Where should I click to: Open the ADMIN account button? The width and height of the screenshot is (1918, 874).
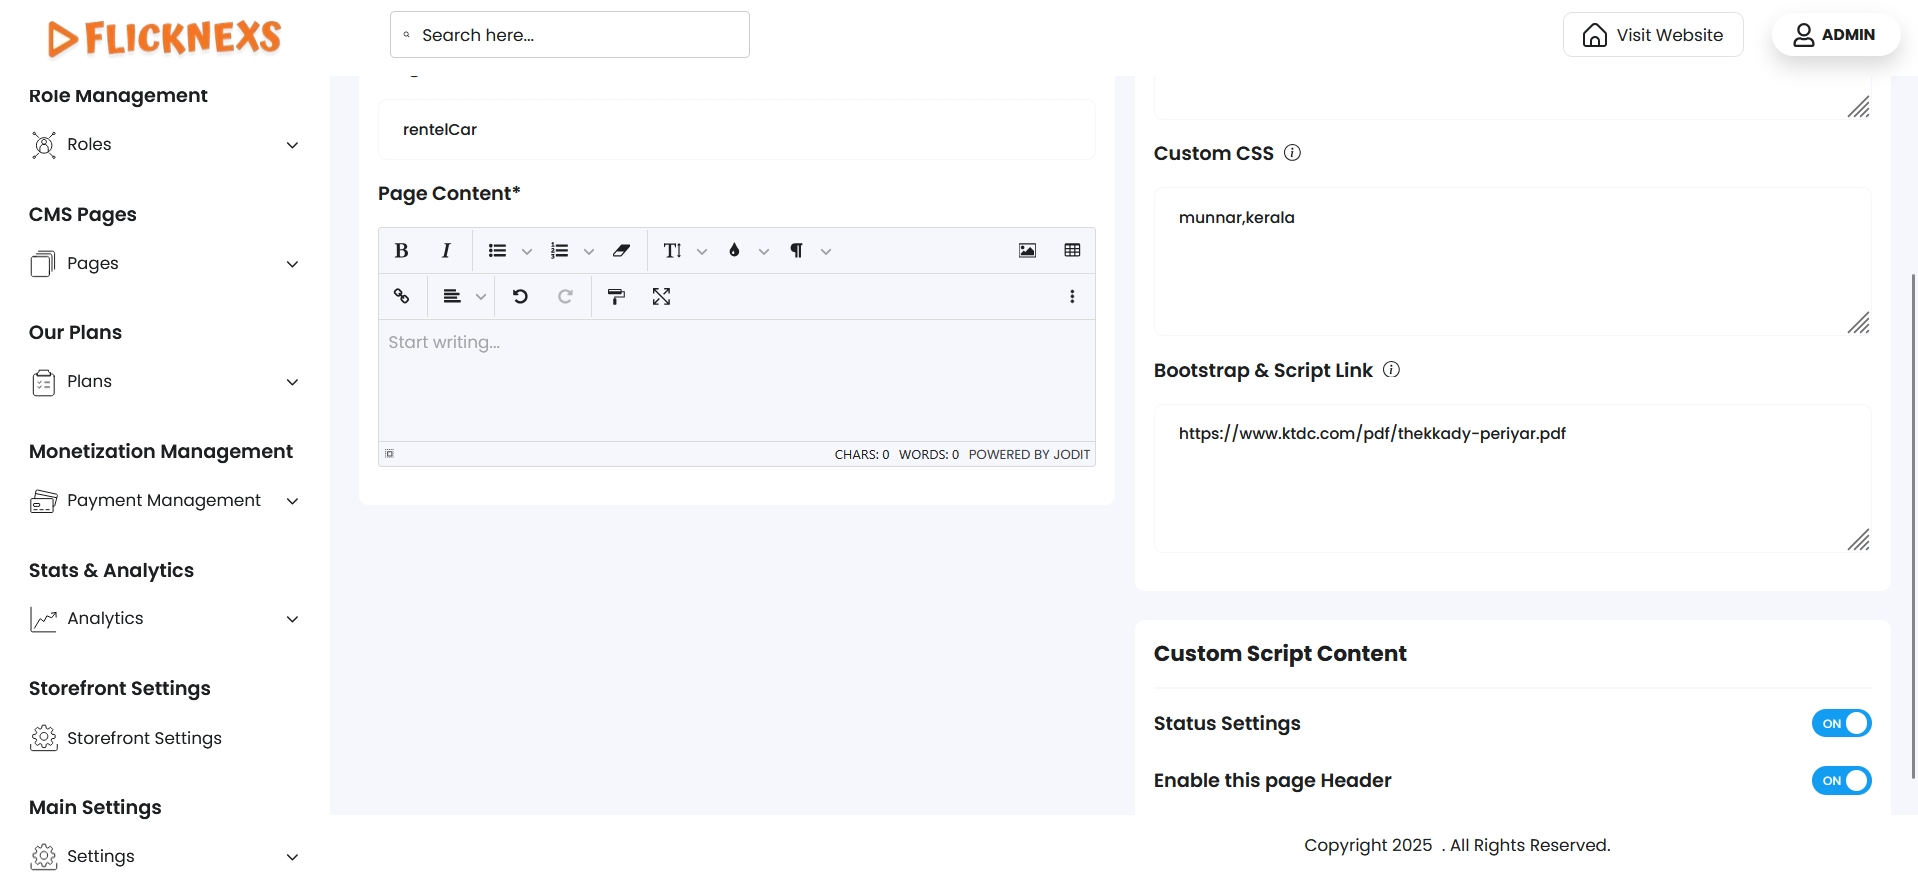click(x=1834, y=35)
